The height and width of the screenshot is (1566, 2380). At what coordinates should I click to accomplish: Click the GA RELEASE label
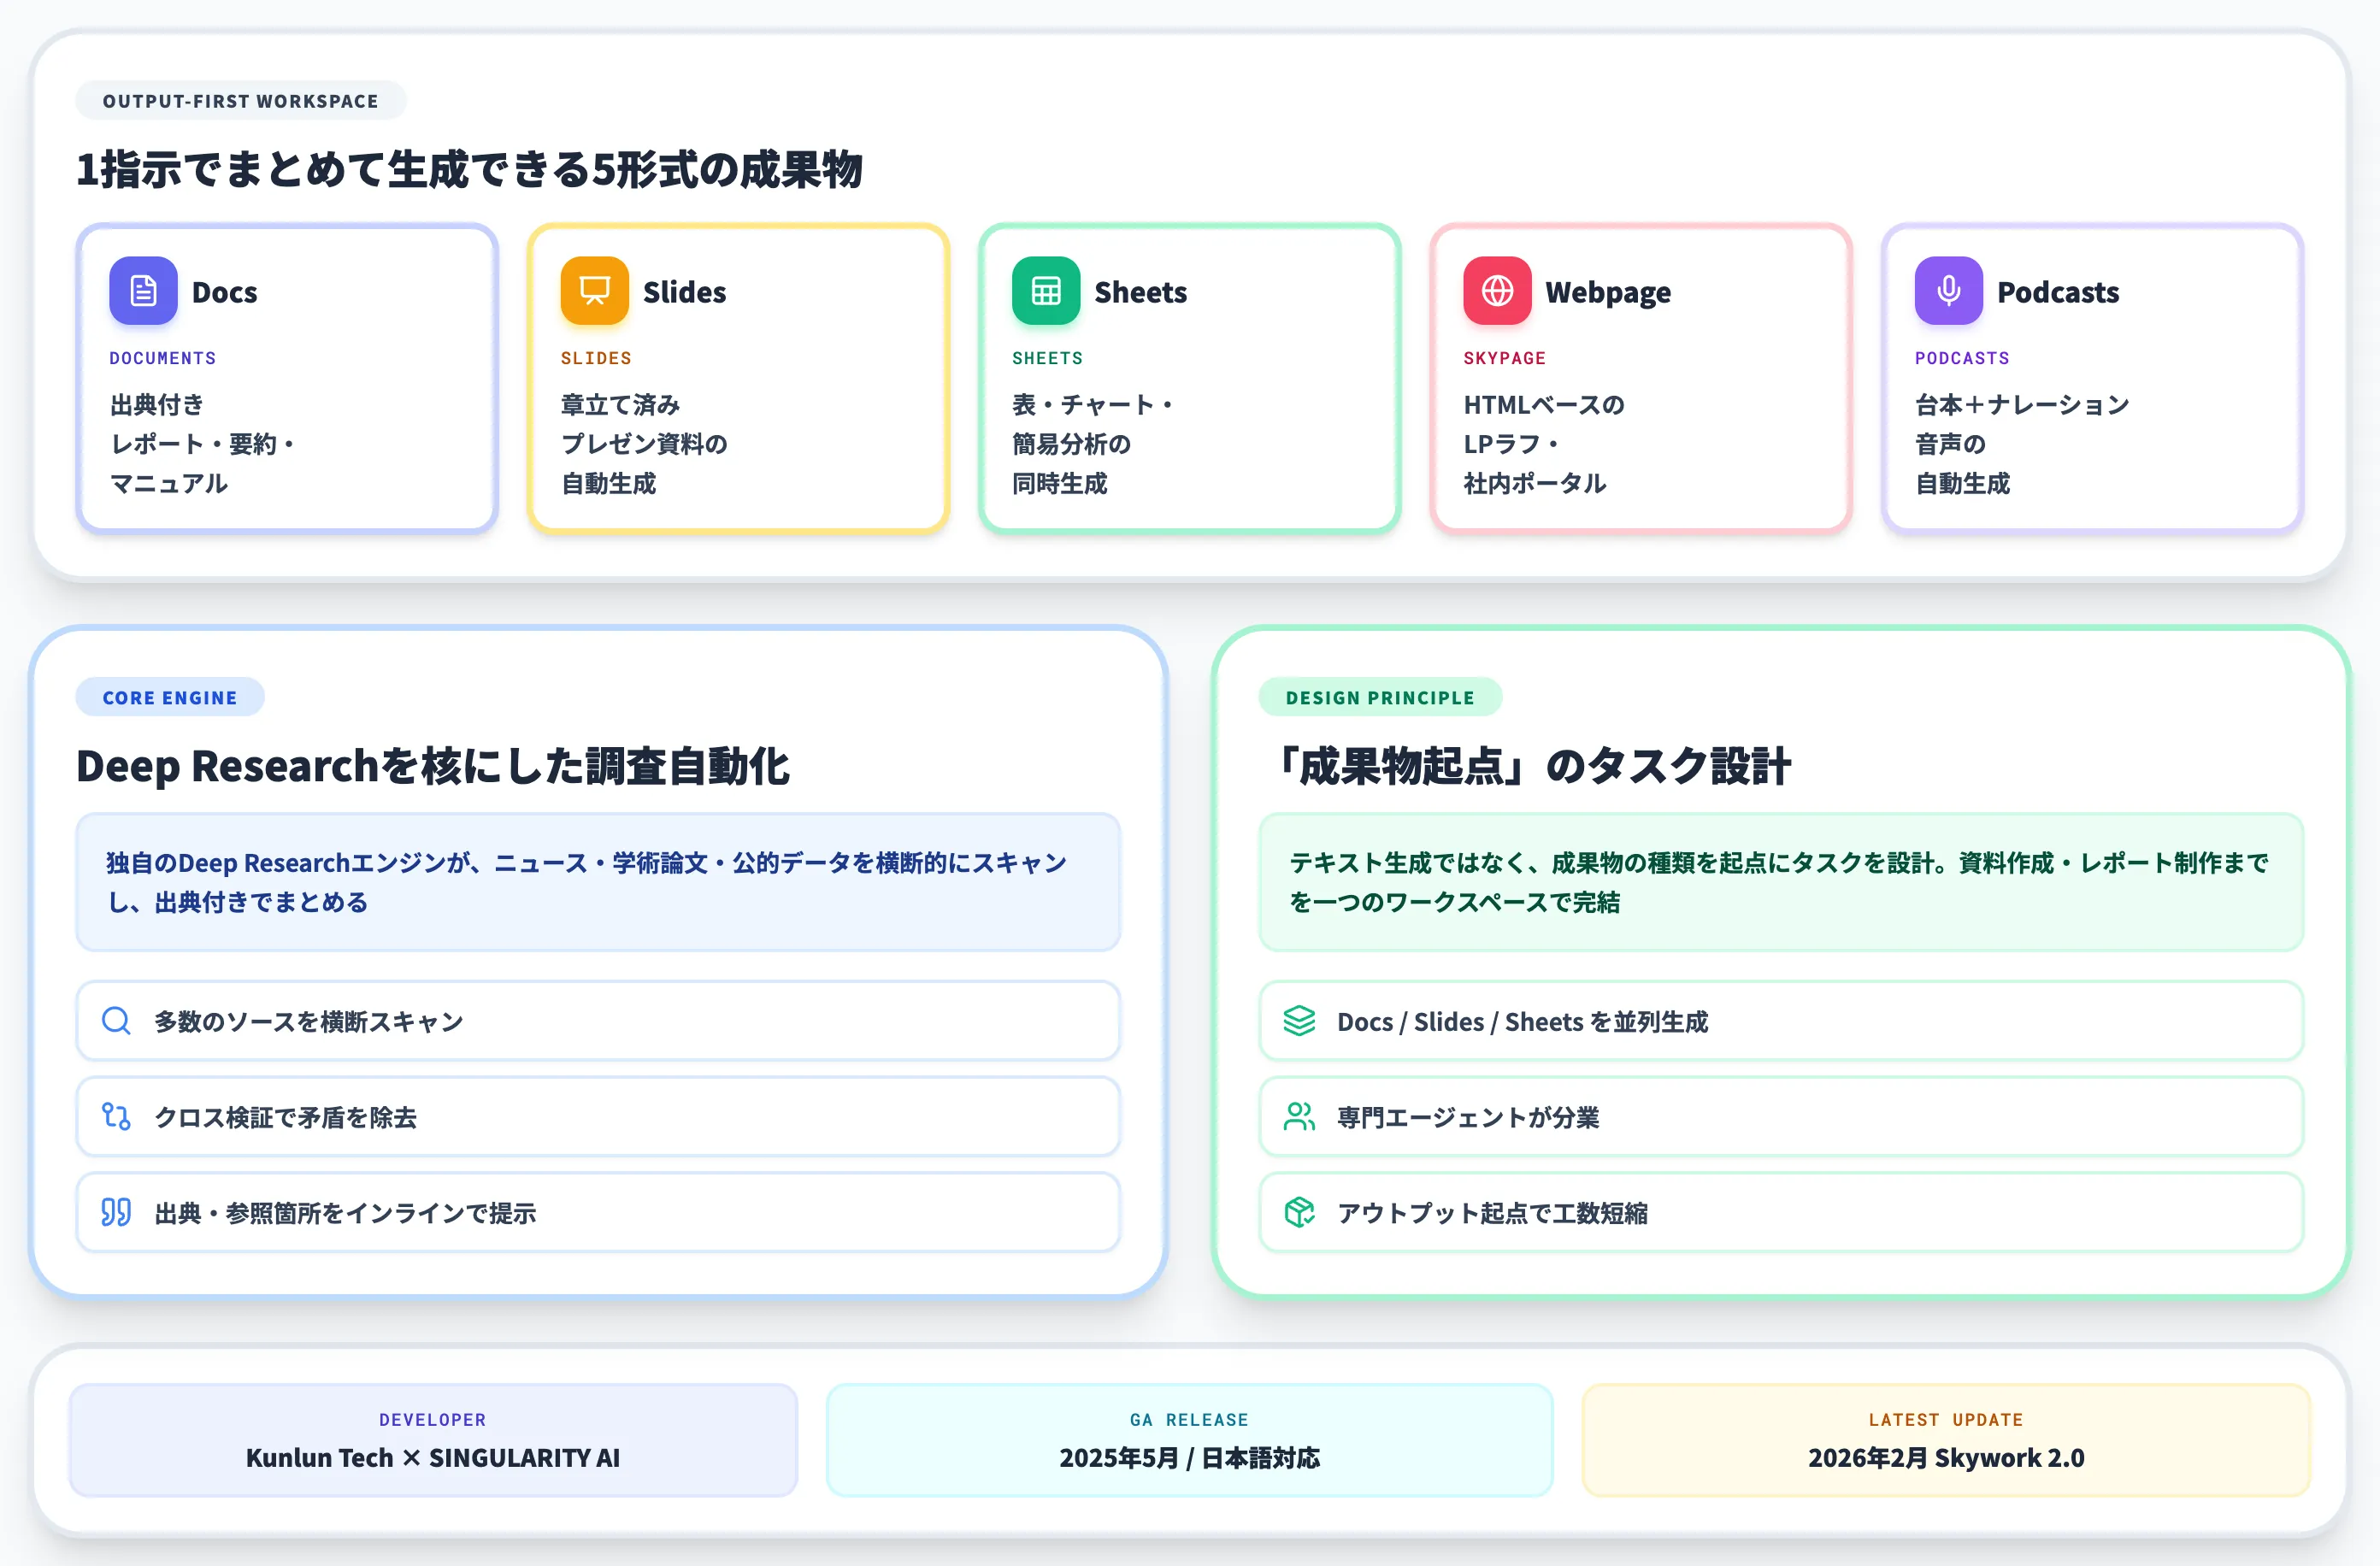pos(1189,1420)
